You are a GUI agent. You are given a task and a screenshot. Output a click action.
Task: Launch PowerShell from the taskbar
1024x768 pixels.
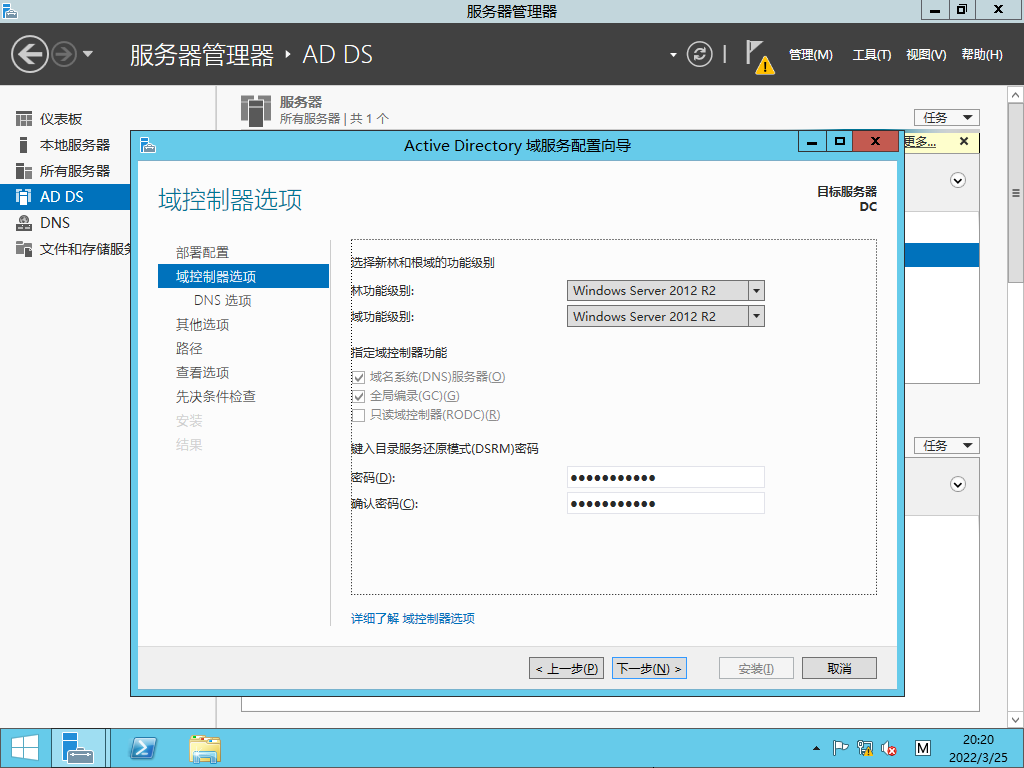pos(143,748)
